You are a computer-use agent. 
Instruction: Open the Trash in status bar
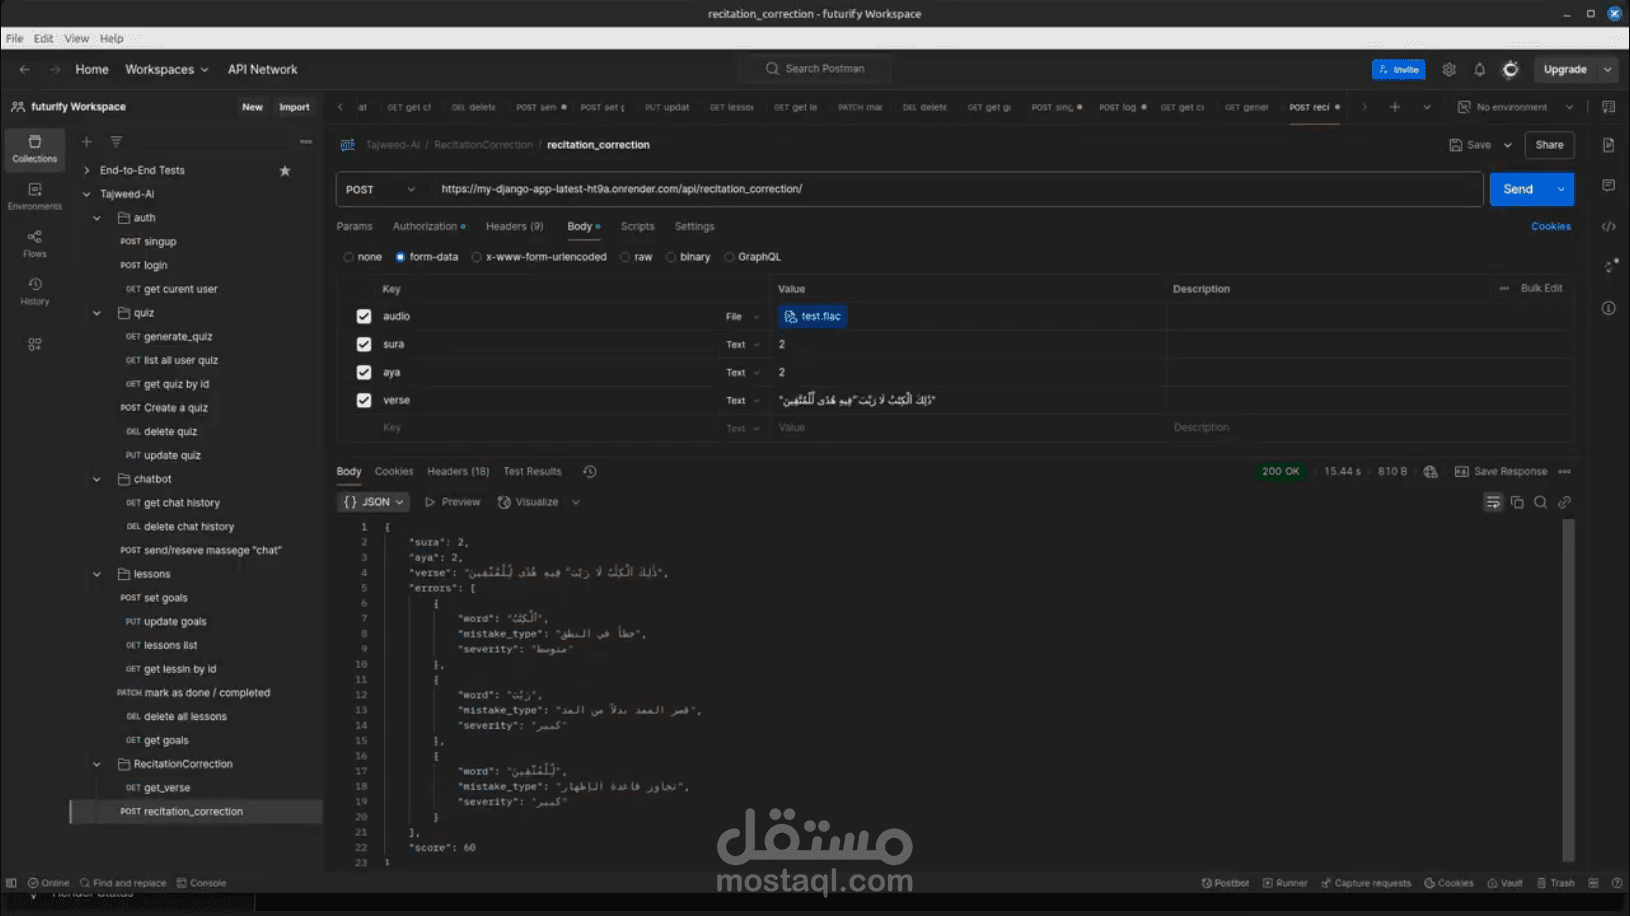pyautogui.click(x=1556, y=883)
